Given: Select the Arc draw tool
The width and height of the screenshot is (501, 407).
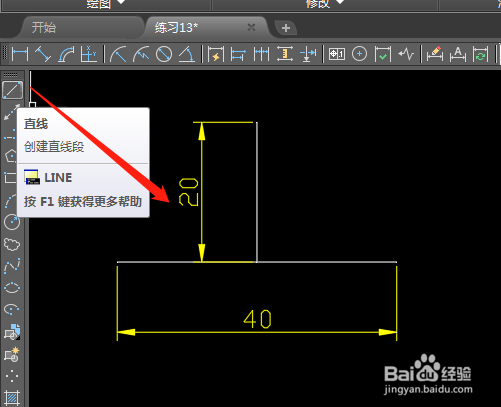Looking at the screenshot, I should pos(10,200).
